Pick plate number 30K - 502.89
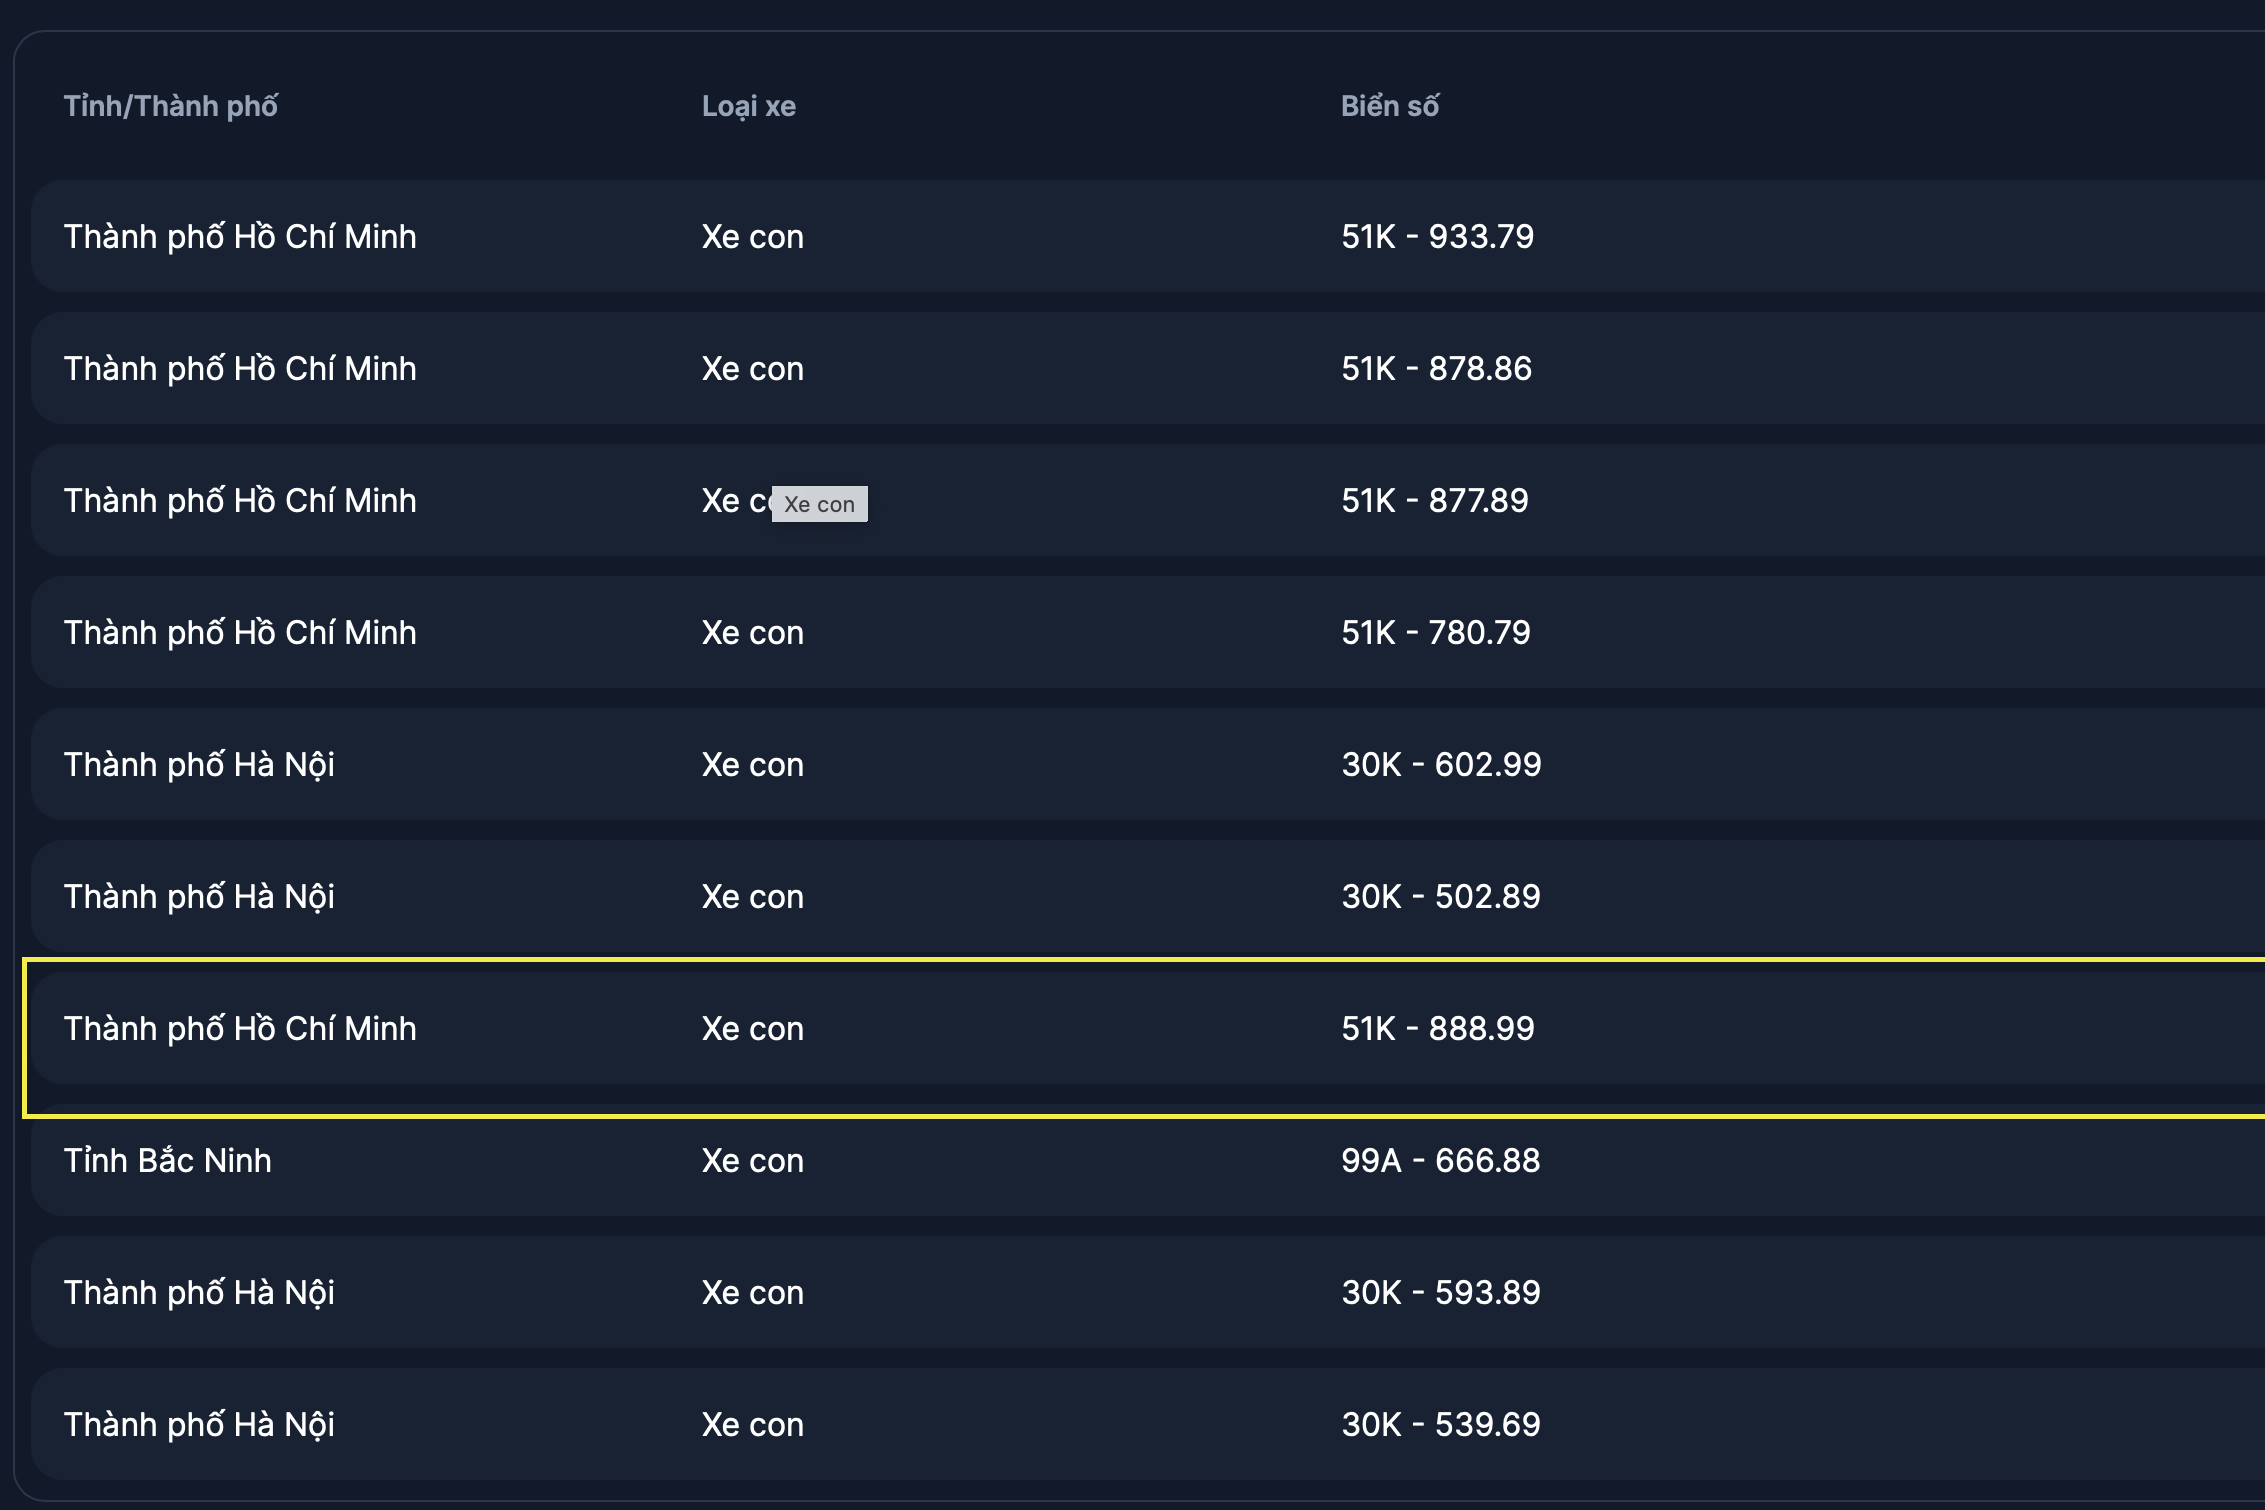2265x1510 pixels. tap(1440, 897)
